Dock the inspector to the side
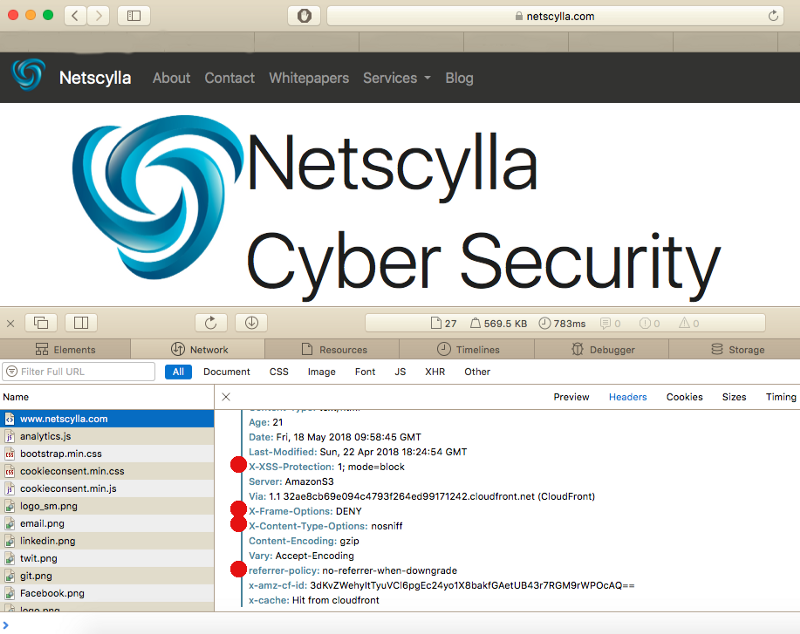The height and width of the screenshot is (634, 800). tap(81, 323)
